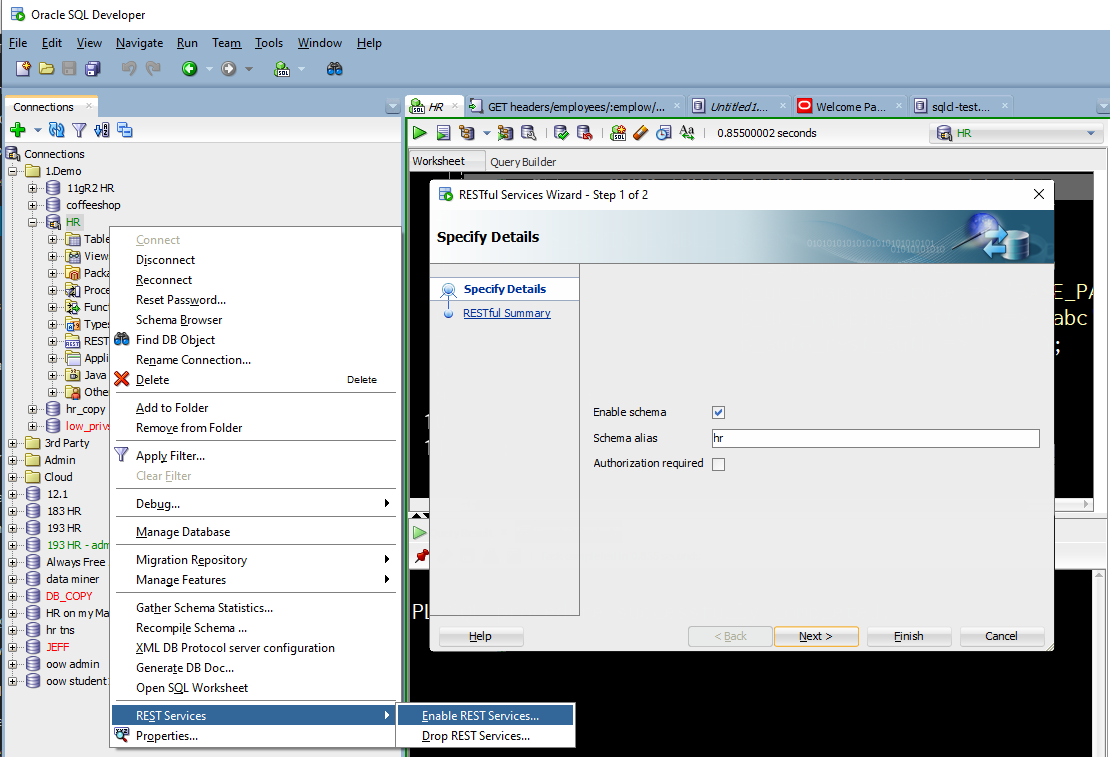Click the Save All icon in main toolbar
Viewport: 1110px width, 757px height.
[x=93, y=69]
